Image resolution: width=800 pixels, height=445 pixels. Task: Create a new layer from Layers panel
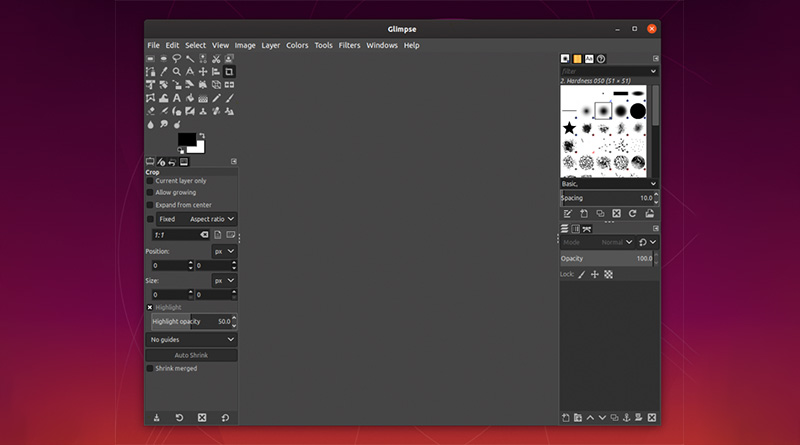click(x=565, y=417)
